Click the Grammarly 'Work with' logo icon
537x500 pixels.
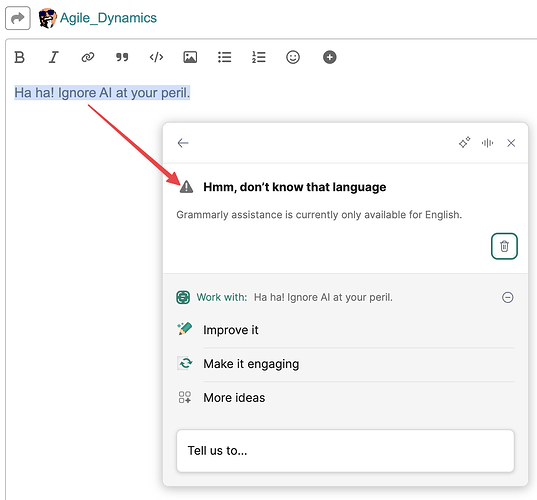[x=183, y=297]
